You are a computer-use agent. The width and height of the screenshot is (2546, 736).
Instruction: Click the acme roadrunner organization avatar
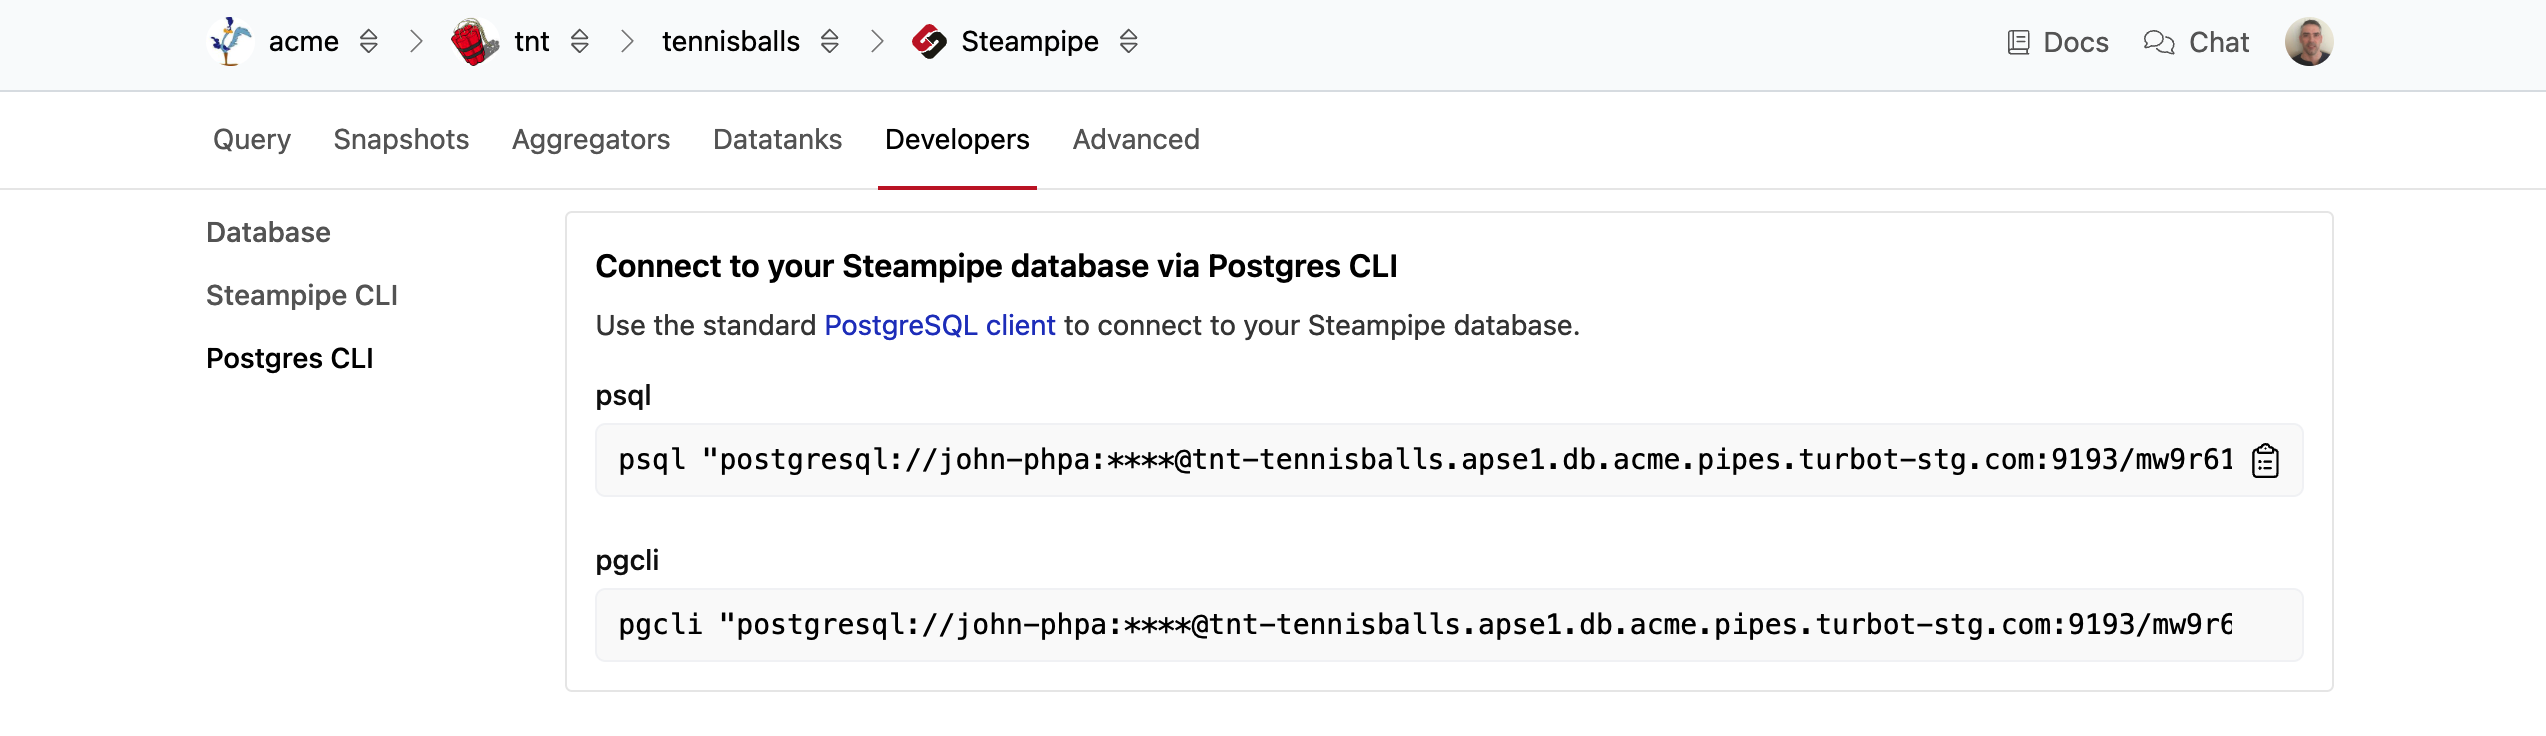coord(231,42)
